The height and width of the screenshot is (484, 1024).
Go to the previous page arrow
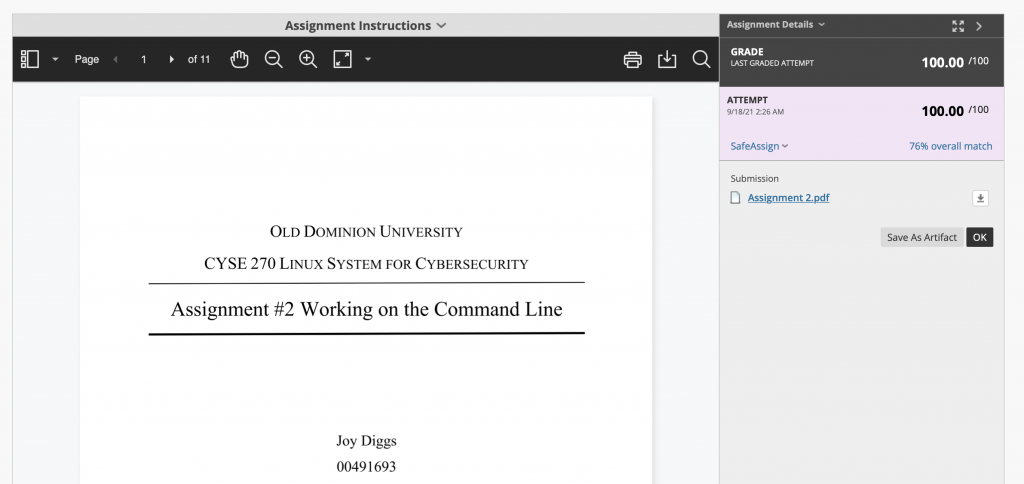tap(116, 59)
